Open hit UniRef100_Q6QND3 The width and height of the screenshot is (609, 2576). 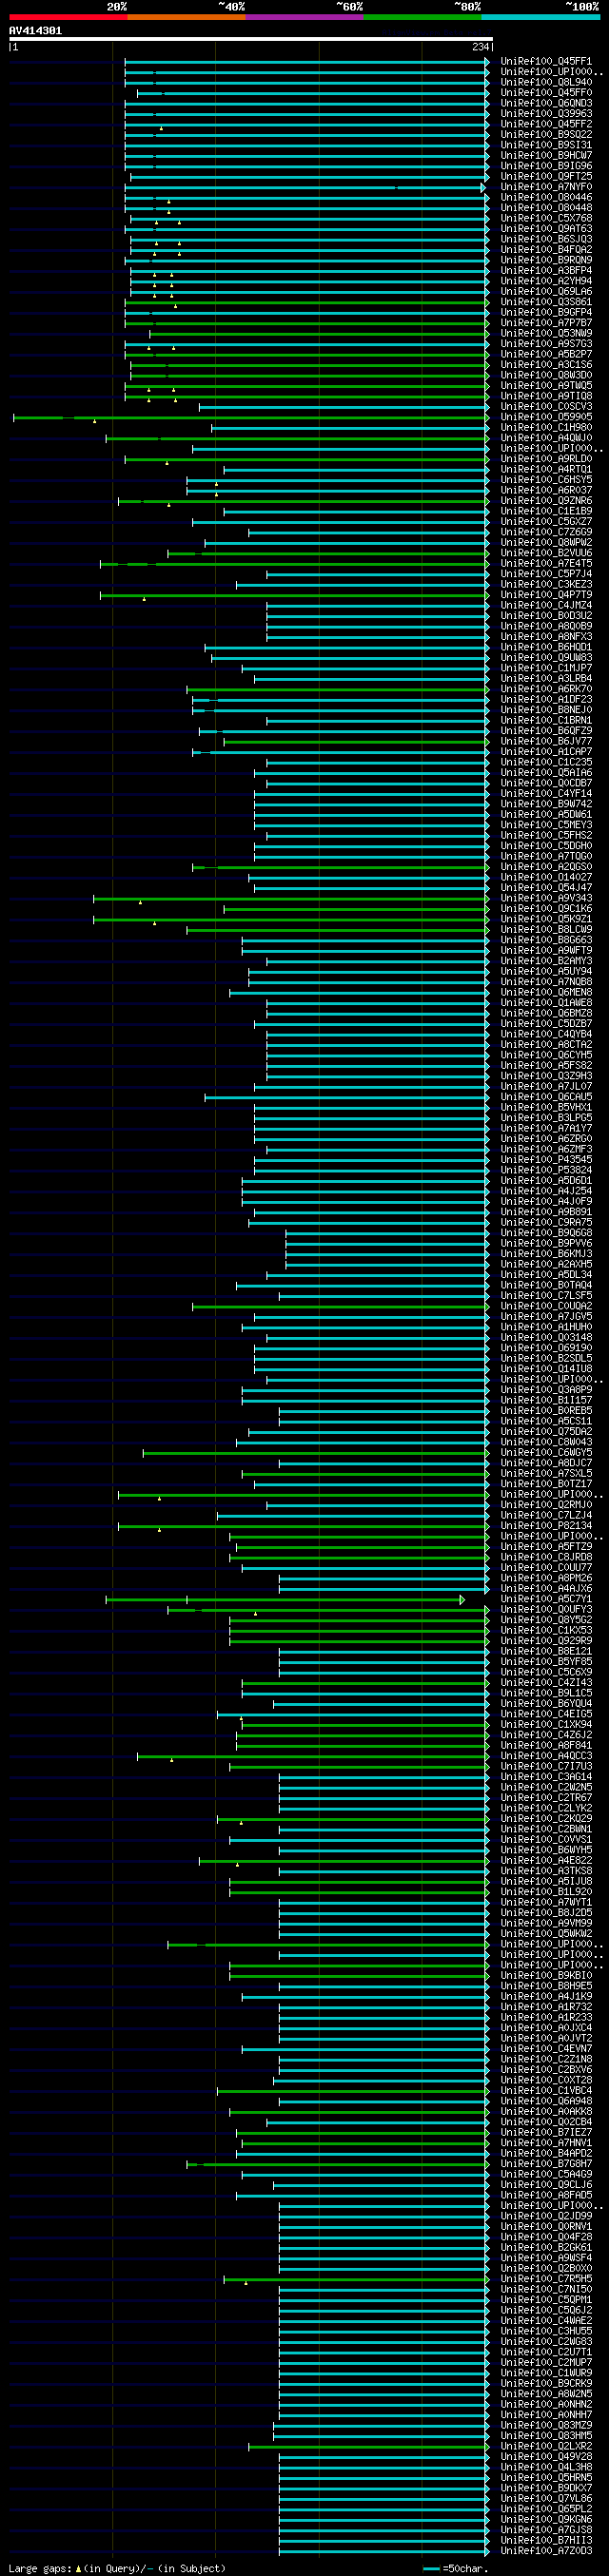[546, 103]
